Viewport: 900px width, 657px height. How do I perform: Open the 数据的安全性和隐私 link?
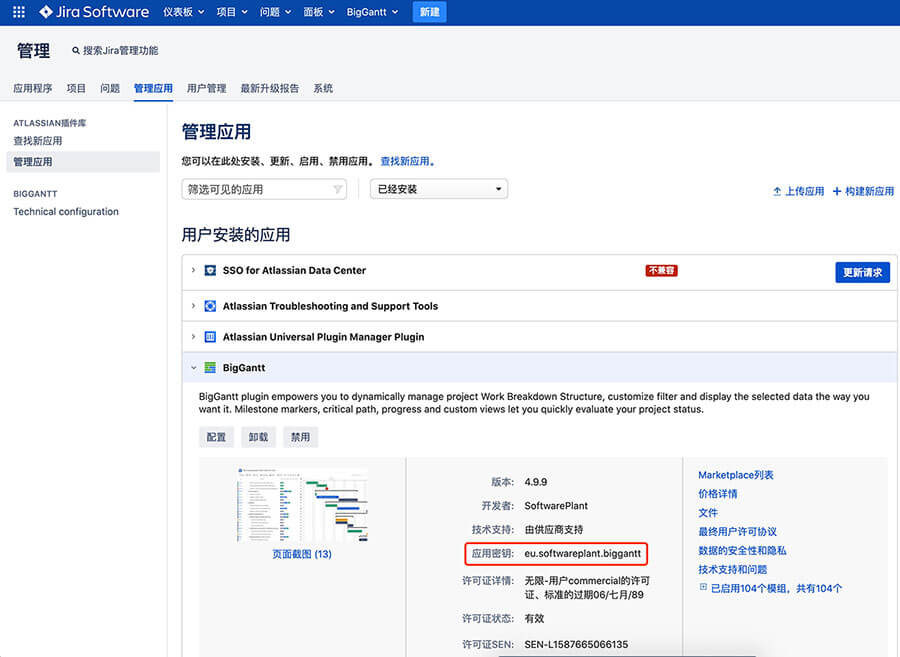pos(742,550)
